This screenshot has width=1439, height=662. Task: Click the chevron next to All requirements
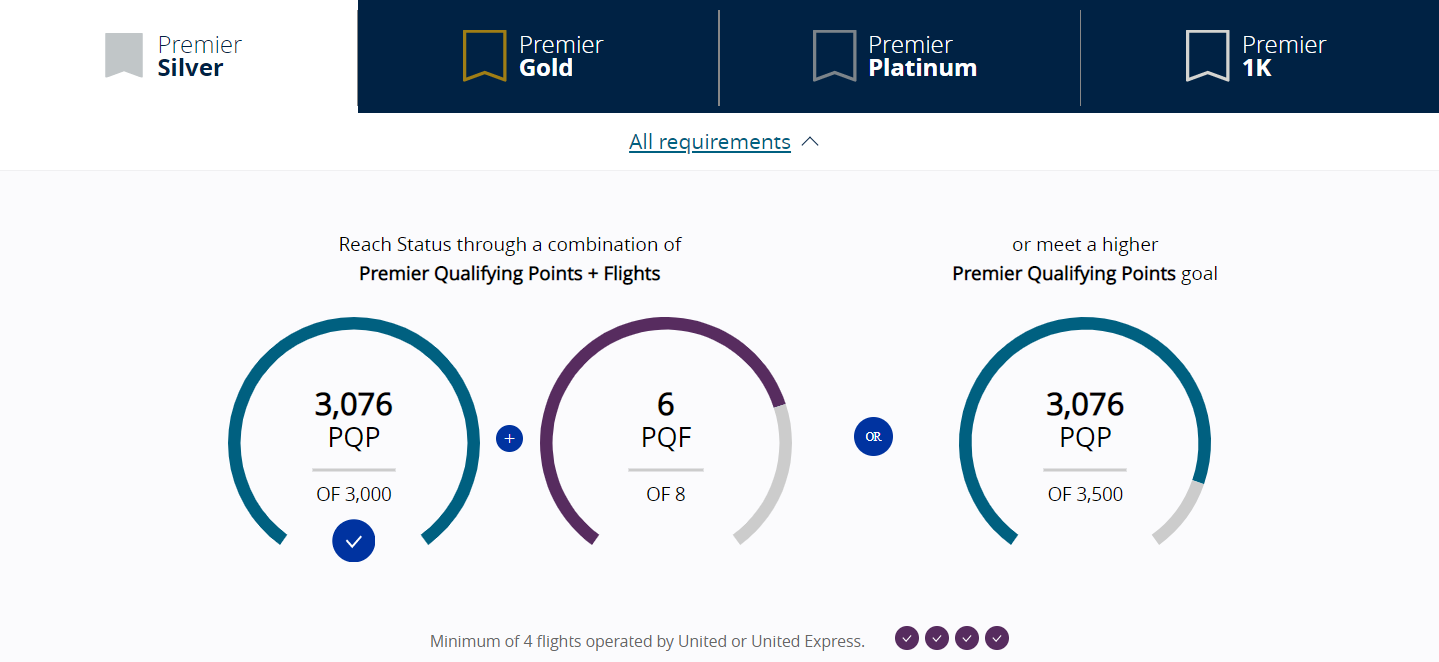click(x=810, y=141)
